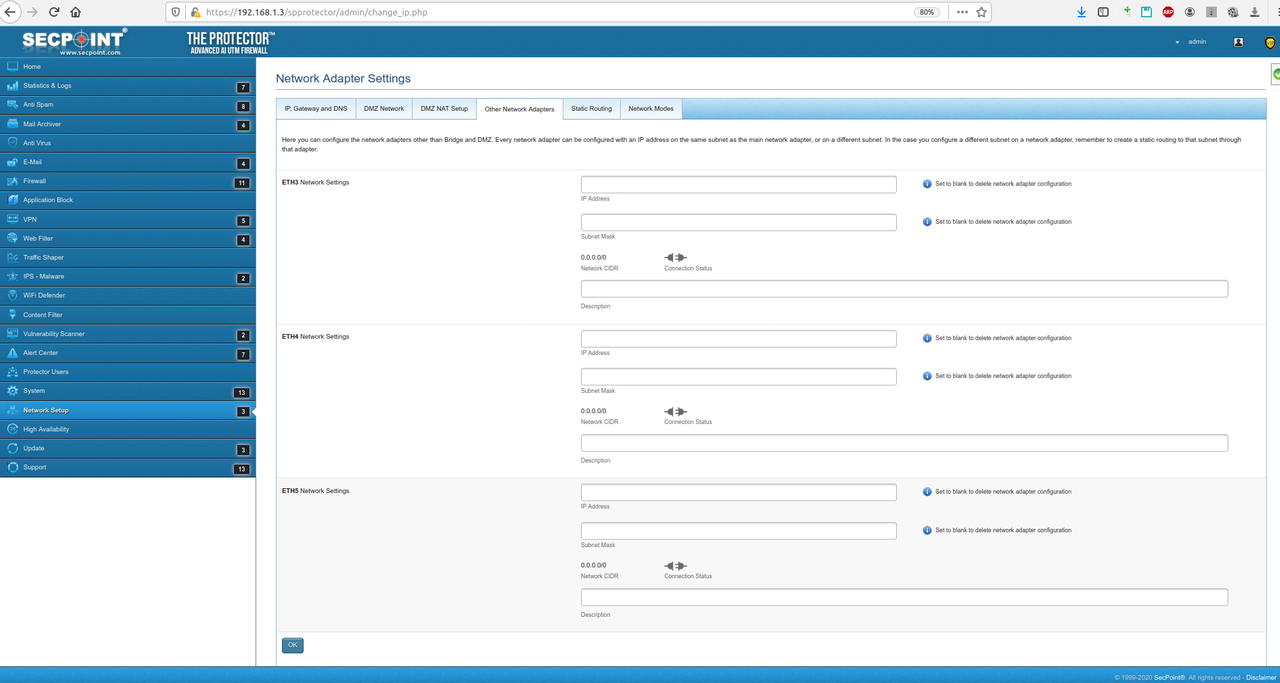Go back using the browser back arrow
This screenshot has width=1280, height=683.
(11, 12)
